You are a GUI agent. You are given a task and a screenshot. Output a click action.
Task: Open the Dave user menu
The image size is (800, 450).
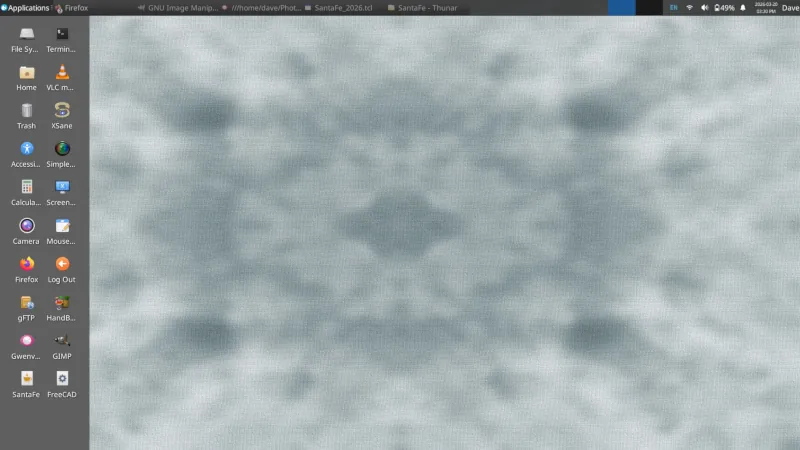[x=789, y=7]
